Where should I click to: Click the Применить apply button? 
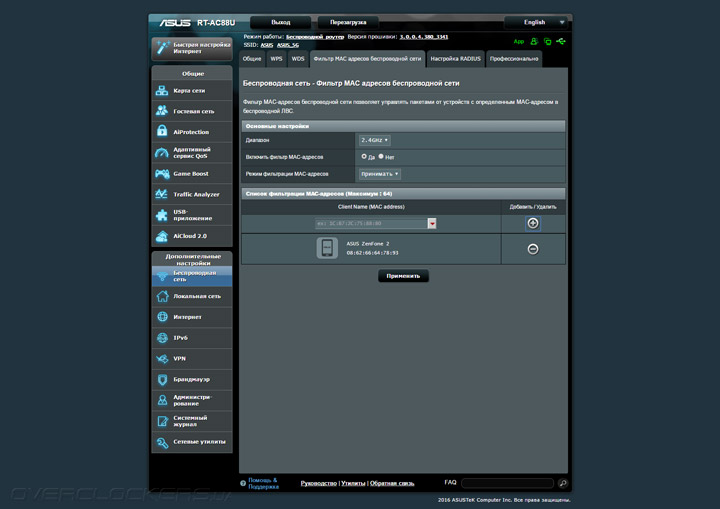tap(403, 276)
